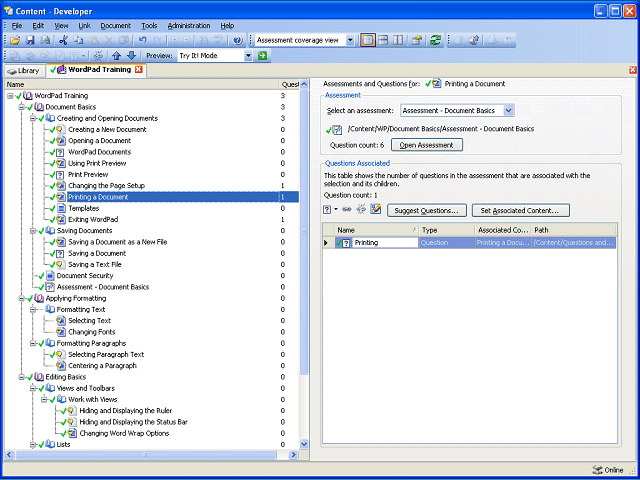The height and width of the screenshot is (480, 640).
Task: Click the green Refresh arrows icon
Action: (x=436, y=40)
